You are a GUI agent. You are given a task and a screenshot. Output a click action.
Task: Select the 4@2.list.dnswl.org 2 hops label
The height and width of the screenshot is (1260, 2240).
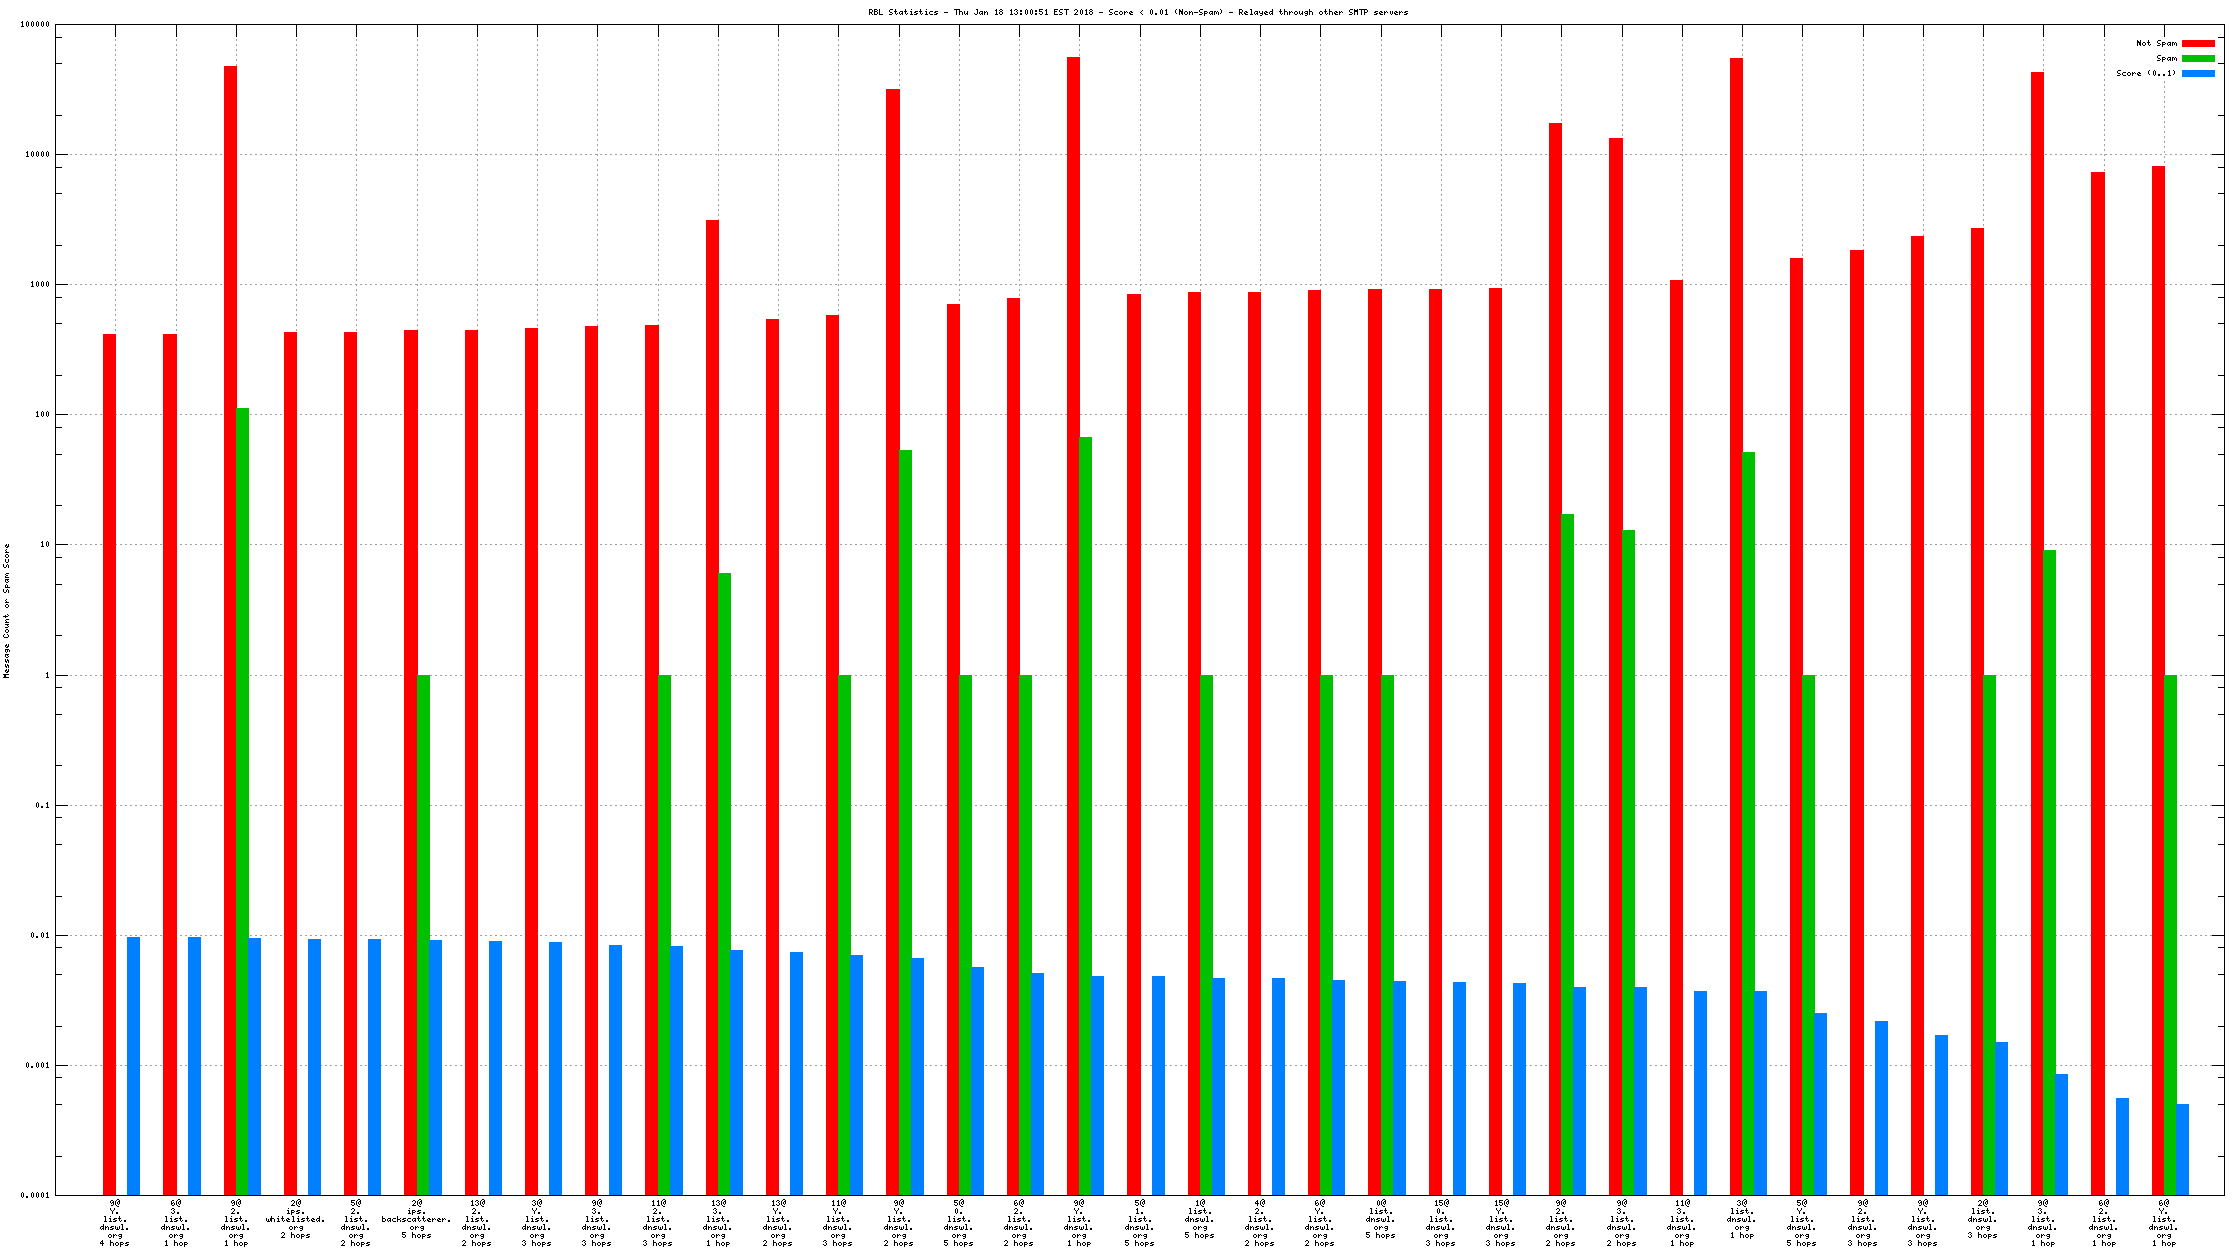coord(1260,1222)
